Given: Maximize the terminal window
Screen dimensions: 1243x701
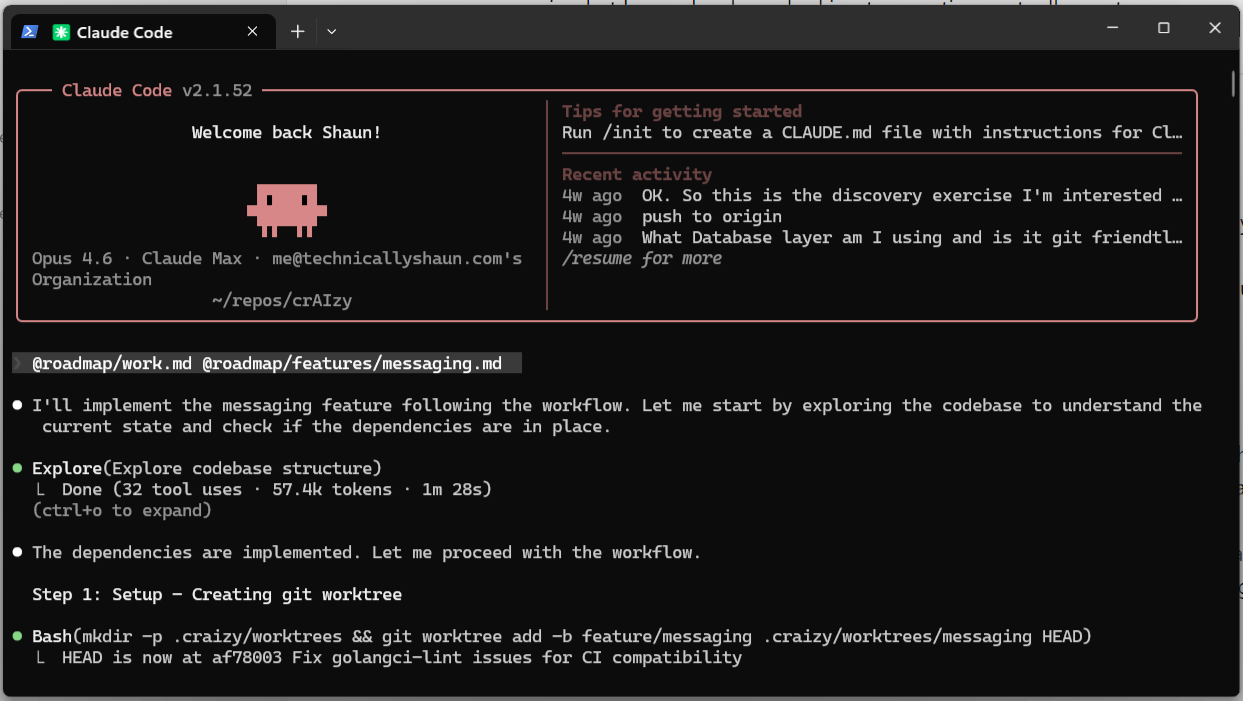Looking at the screenshot, I should coord(1164,28).
